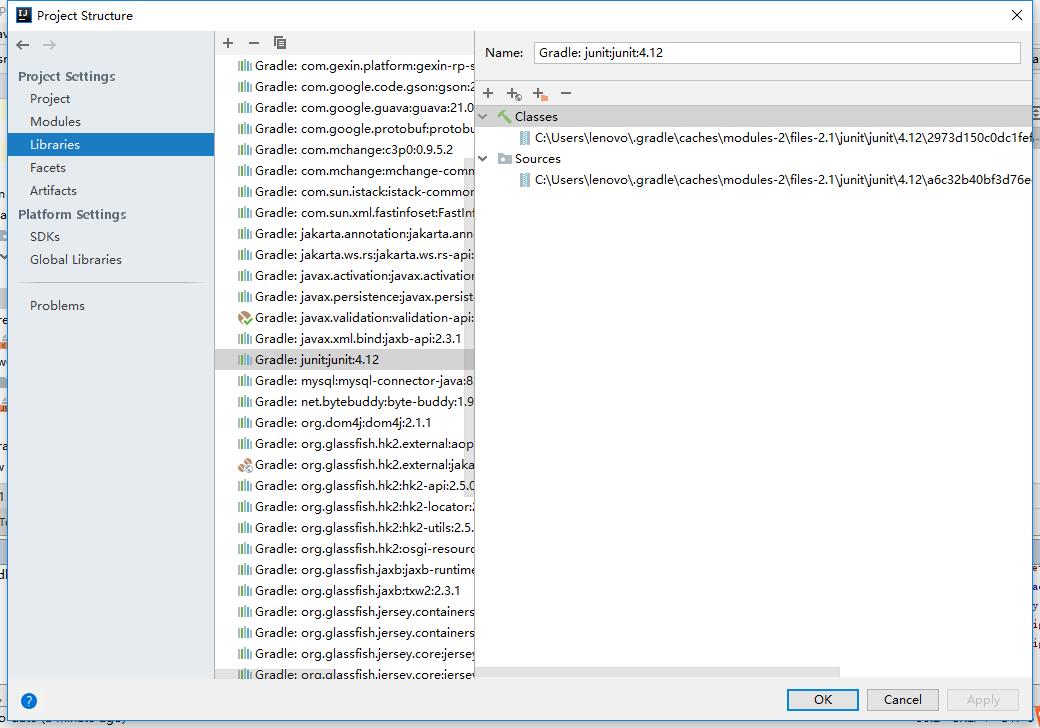Open Facets settings page
Viewport: 1040px width, 728px height.
coord(48,168)
